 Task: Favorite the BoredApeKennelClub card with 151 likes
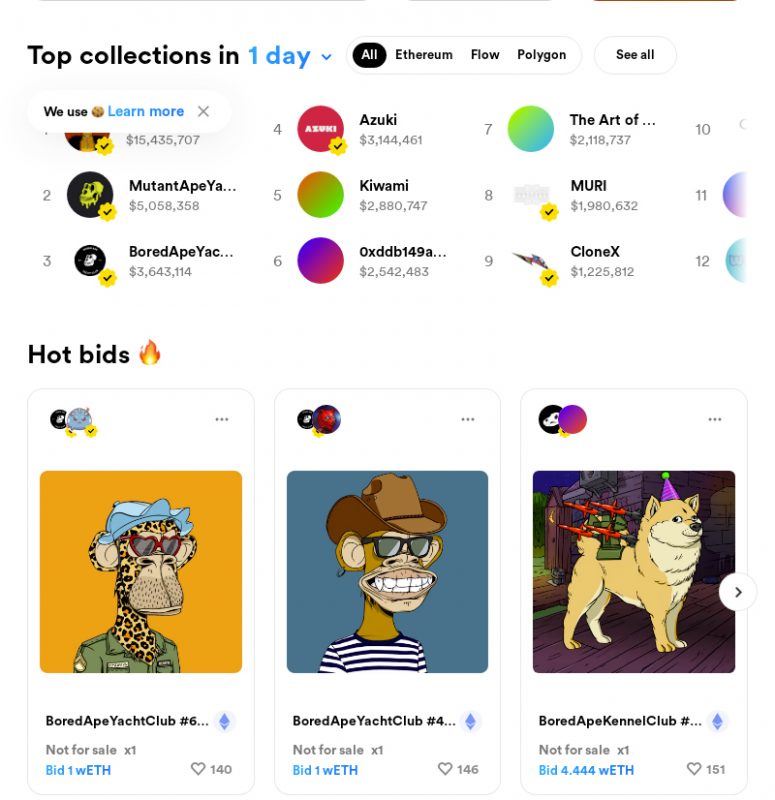coord(693,769)
